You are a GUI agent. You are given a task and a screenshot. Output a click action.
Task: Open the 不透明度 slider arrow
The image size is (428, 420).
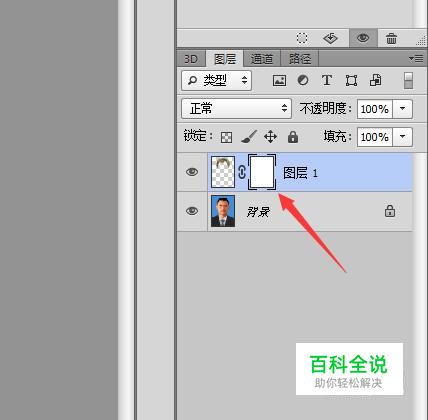tap(403, 109)
